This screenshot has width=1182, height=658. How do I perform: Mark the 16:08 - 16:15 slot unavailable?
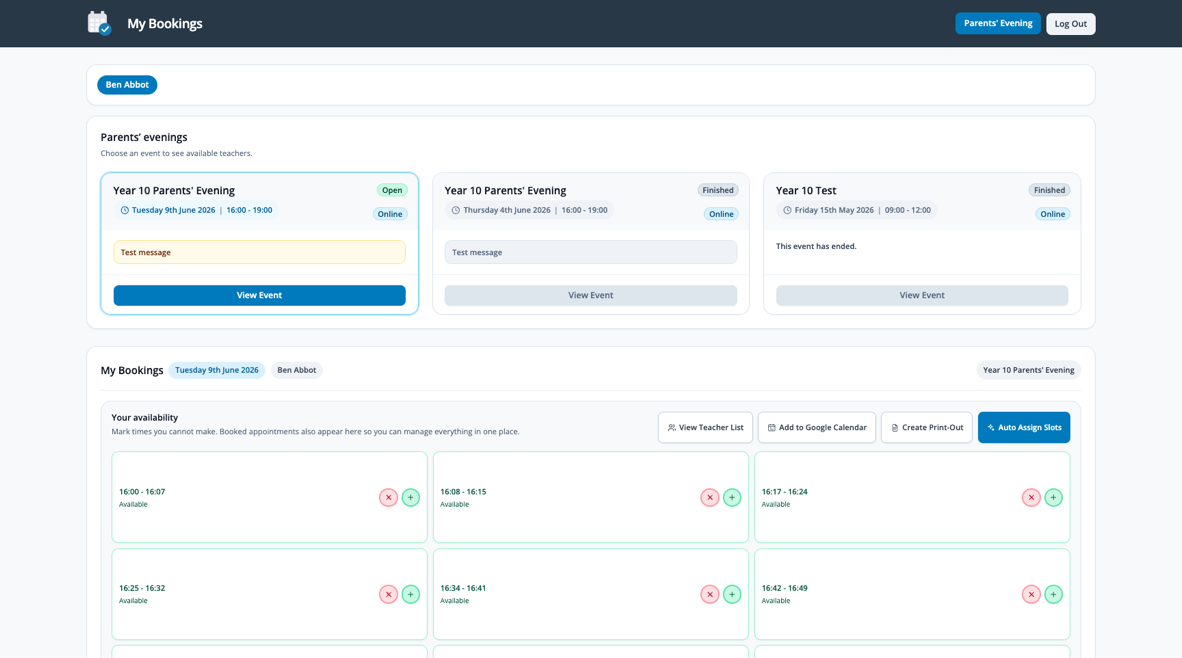click(709, 497)
